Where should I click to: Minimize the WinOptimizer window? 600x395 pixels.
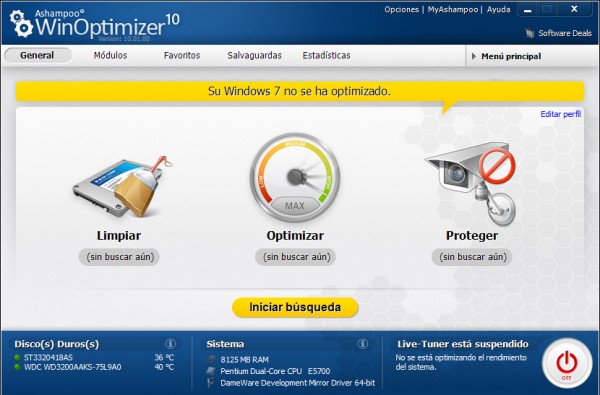point(528,10)
